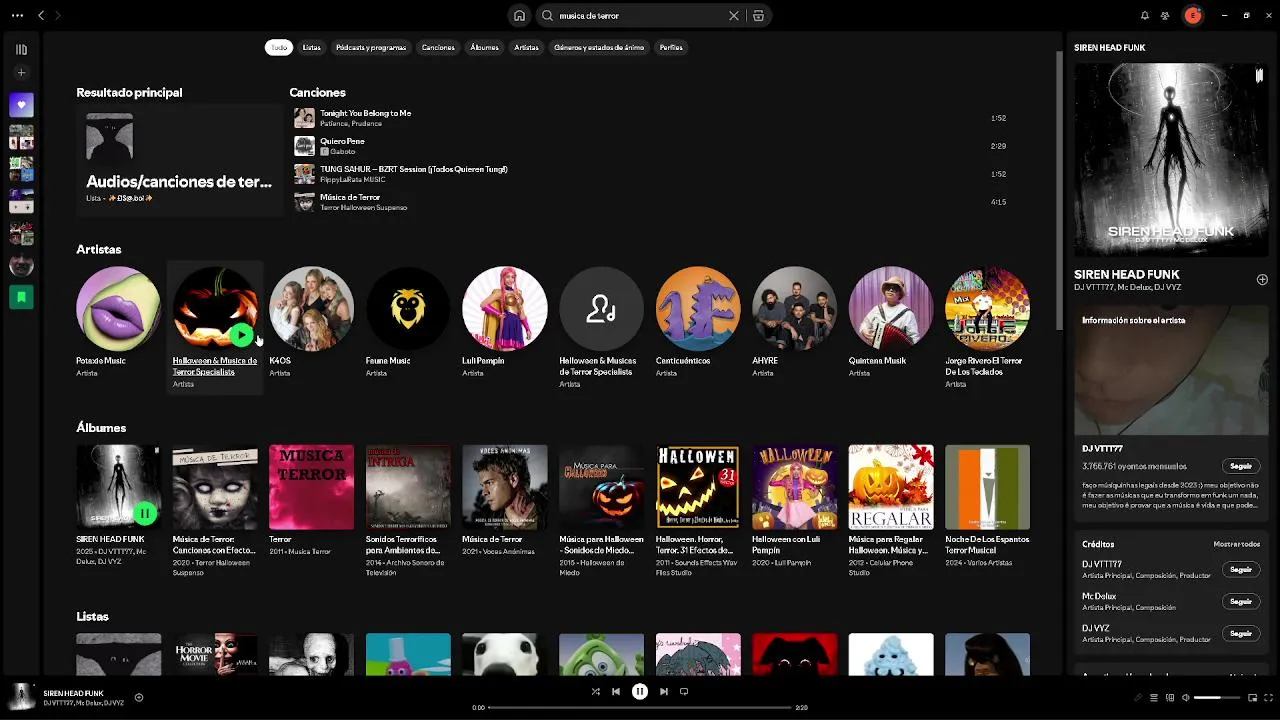Click the create playlist plus icon
The height and width of the screenshot is (720, 1280).
tap(21, 73)
